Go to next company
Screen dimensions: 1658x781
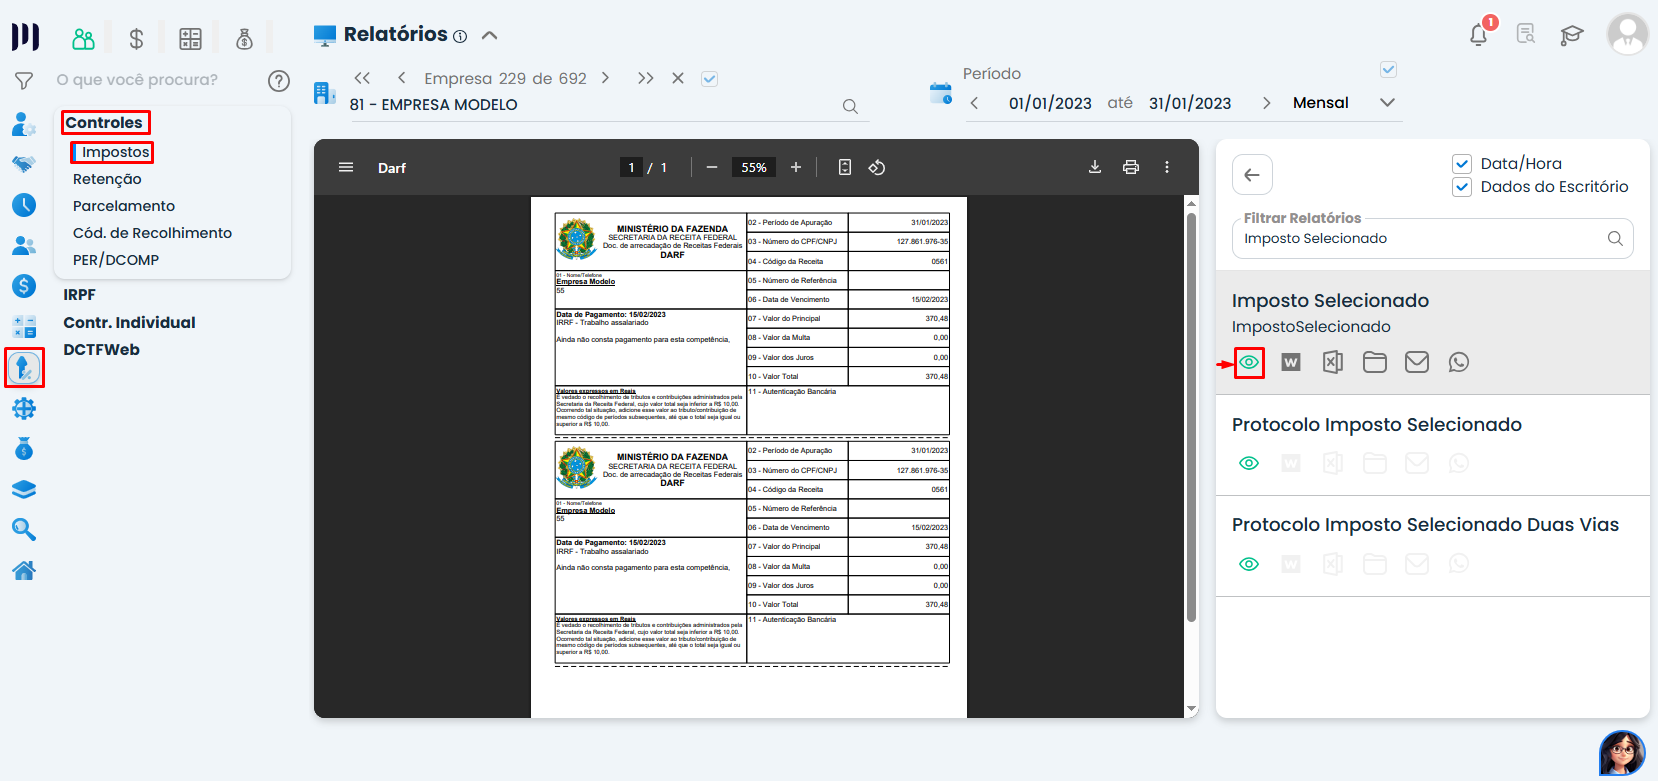click(x=605, y=78)
